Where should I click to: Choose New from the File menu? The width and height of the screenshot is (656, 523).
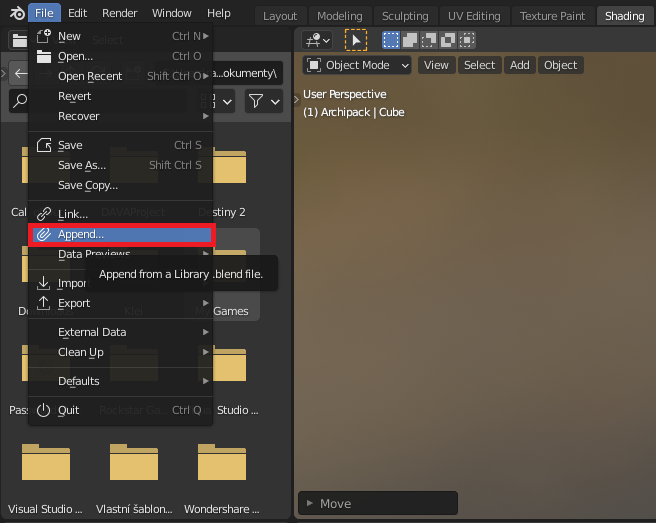(x=120, y=36)
